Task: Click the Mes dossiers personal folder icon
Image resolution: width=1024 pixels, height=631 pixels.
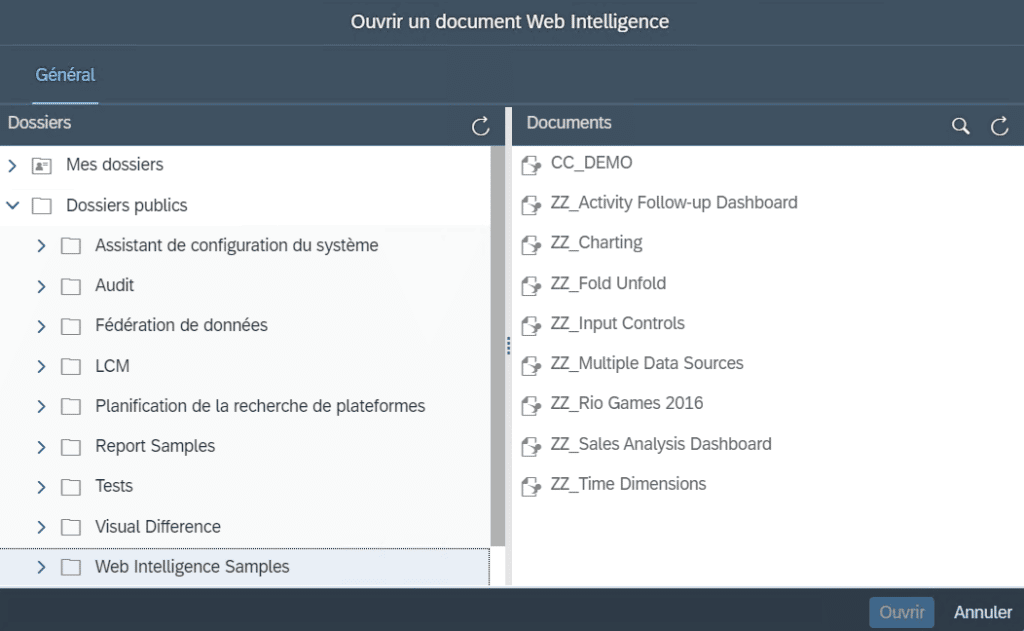Action: pyautogui.click(x=42, y=166)
